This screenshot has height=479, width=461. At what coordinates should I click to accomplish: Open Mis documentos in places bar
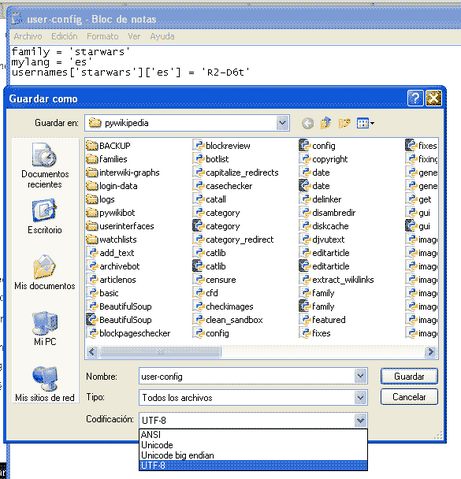pyautogui.click(x=45, y=272)
